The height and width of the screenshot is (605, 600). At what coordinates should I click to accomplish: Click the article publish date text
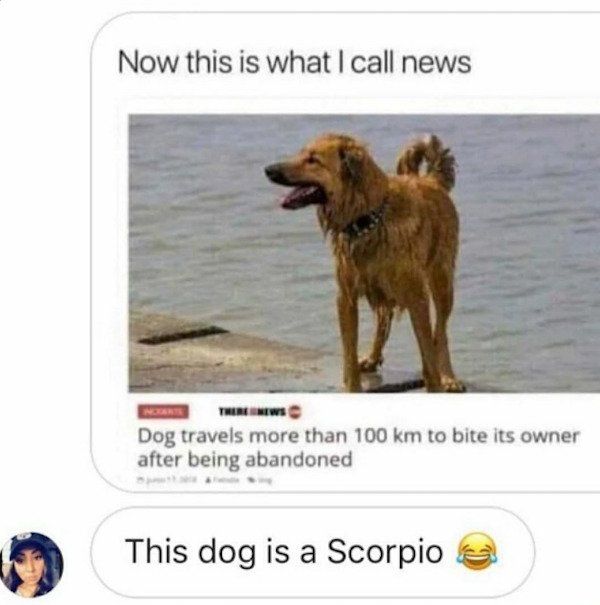tap(170, 480)
